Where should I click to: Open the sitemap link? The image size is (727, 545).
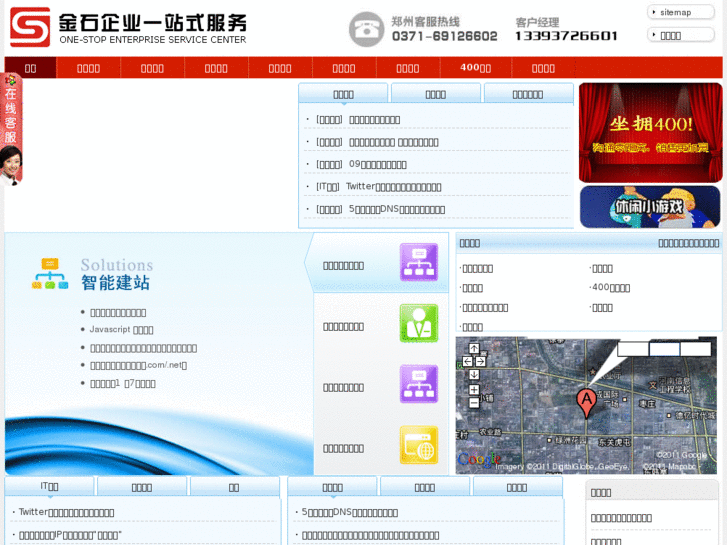point(681,12)
